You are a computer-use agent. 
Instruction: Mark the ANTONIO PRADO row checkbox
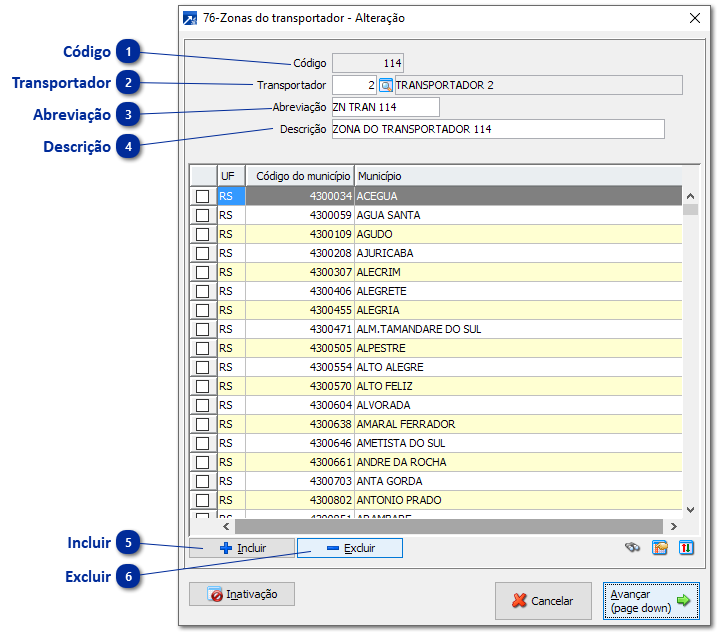pyautogui.click(x=202, y=500)
